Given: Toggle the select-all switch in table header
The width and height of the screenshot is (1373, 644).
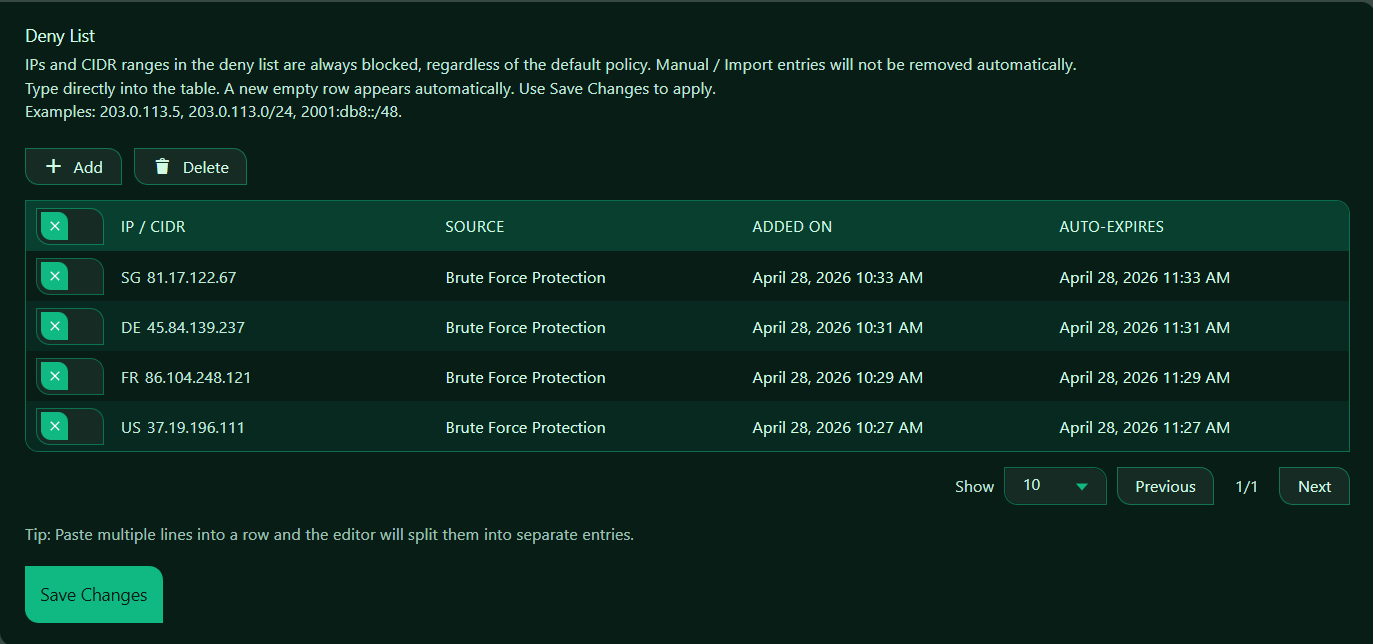Looking at the screenshot, I should (x=69, y=227).
